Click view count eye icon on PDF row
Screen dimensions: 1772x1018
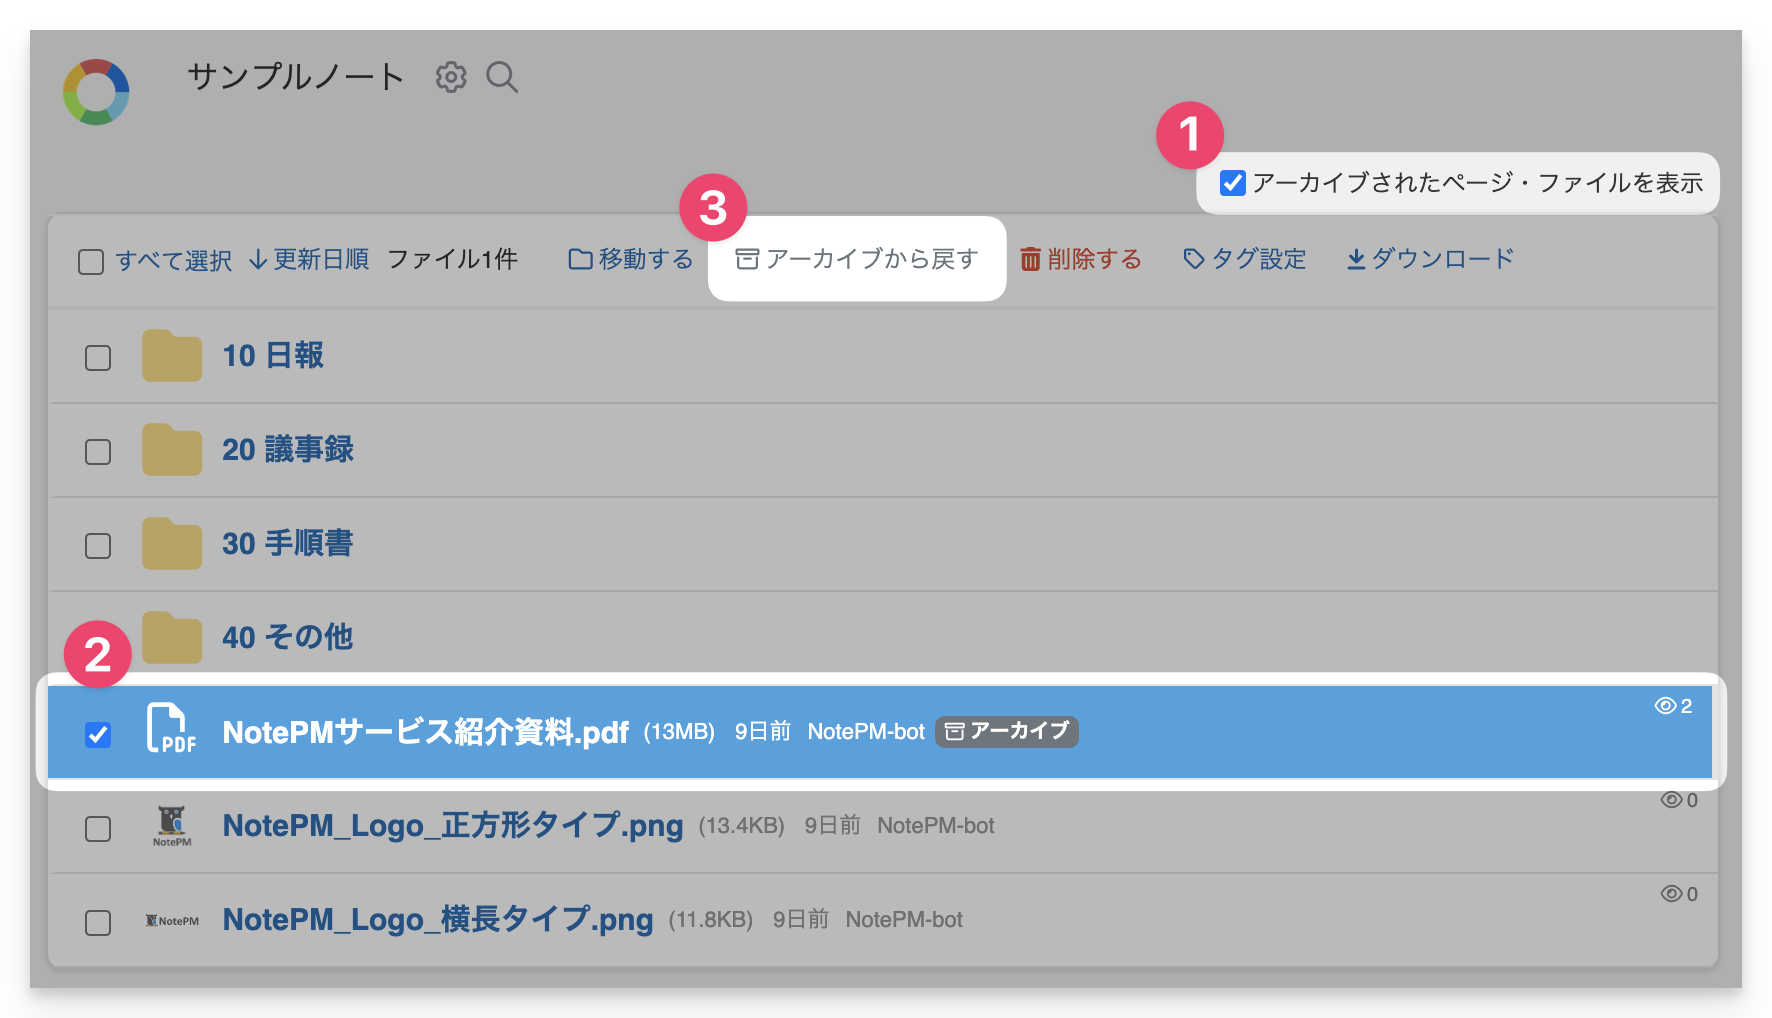(1665, 706)
